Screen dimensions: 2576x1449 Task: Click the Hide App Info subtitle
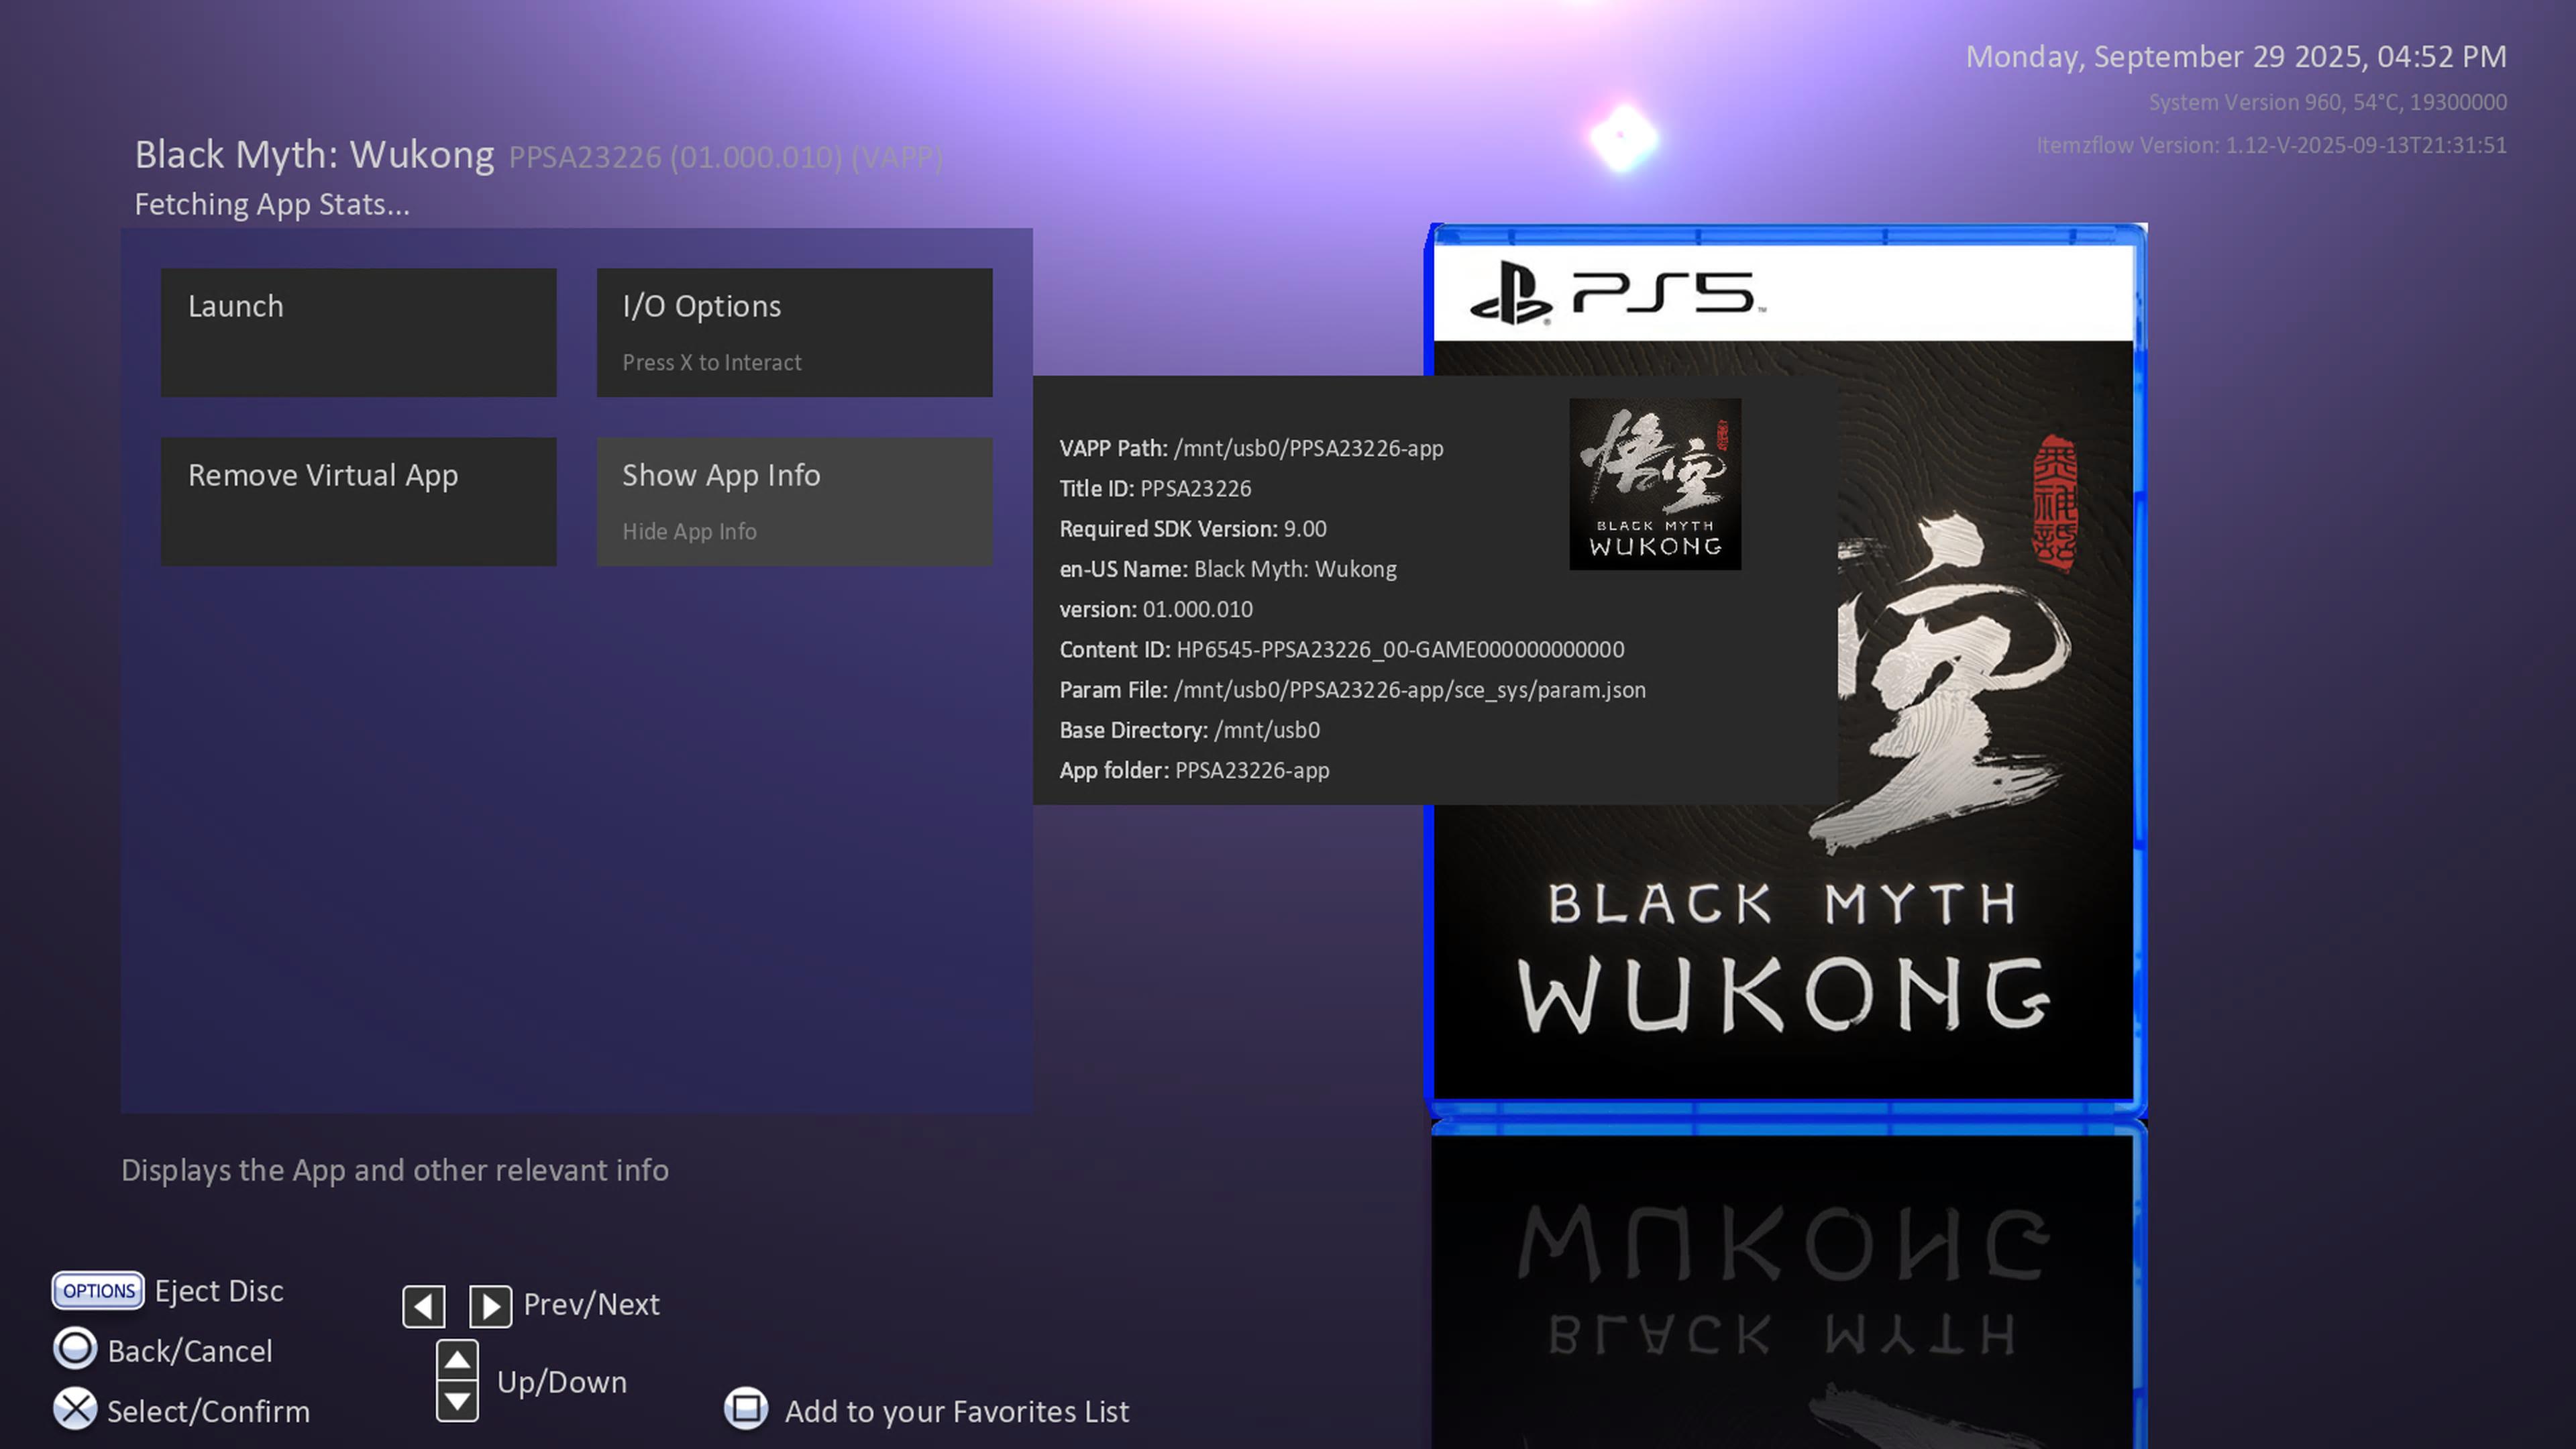pos(689,532)
